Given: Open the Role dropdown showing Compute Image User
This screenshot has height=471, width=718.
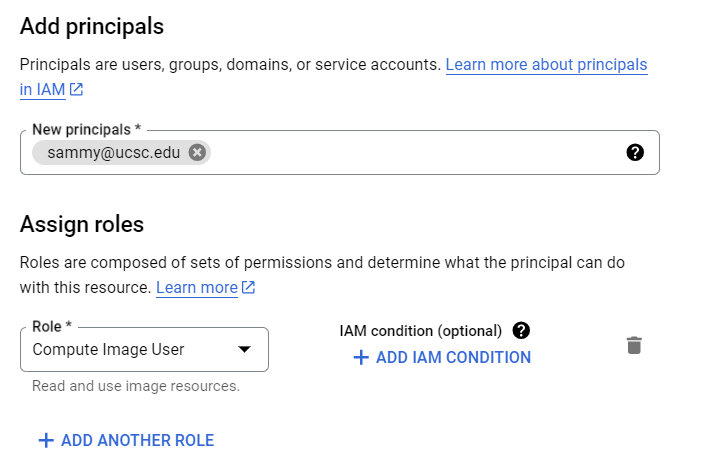Looking at the screenshot, I should [x=130, y=350].
